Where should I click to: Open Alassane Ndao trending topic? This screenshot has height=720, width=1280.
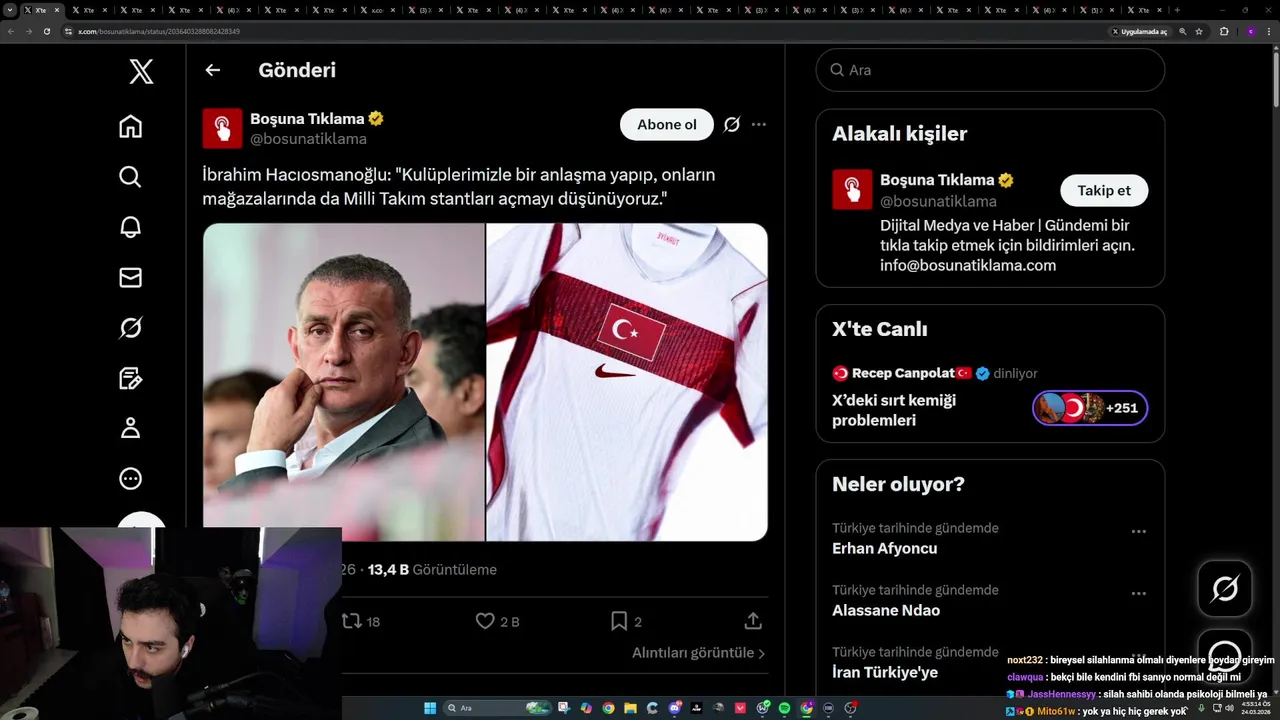[886, 610]
